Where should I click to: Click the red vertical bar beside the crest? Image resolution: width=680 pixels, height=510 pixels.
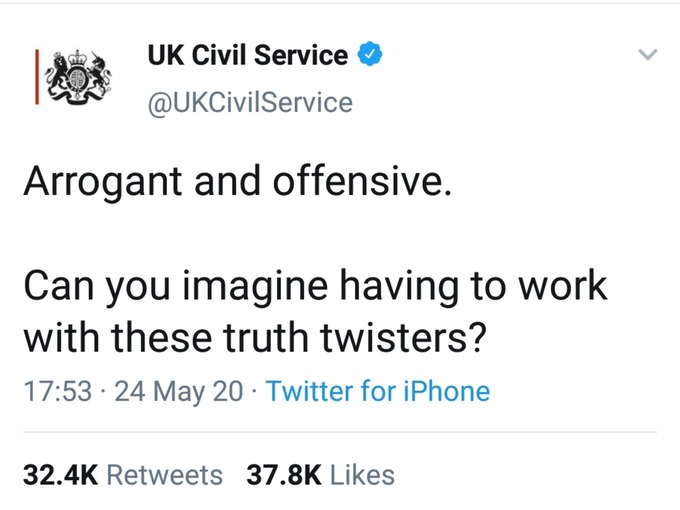click(37, 77)
